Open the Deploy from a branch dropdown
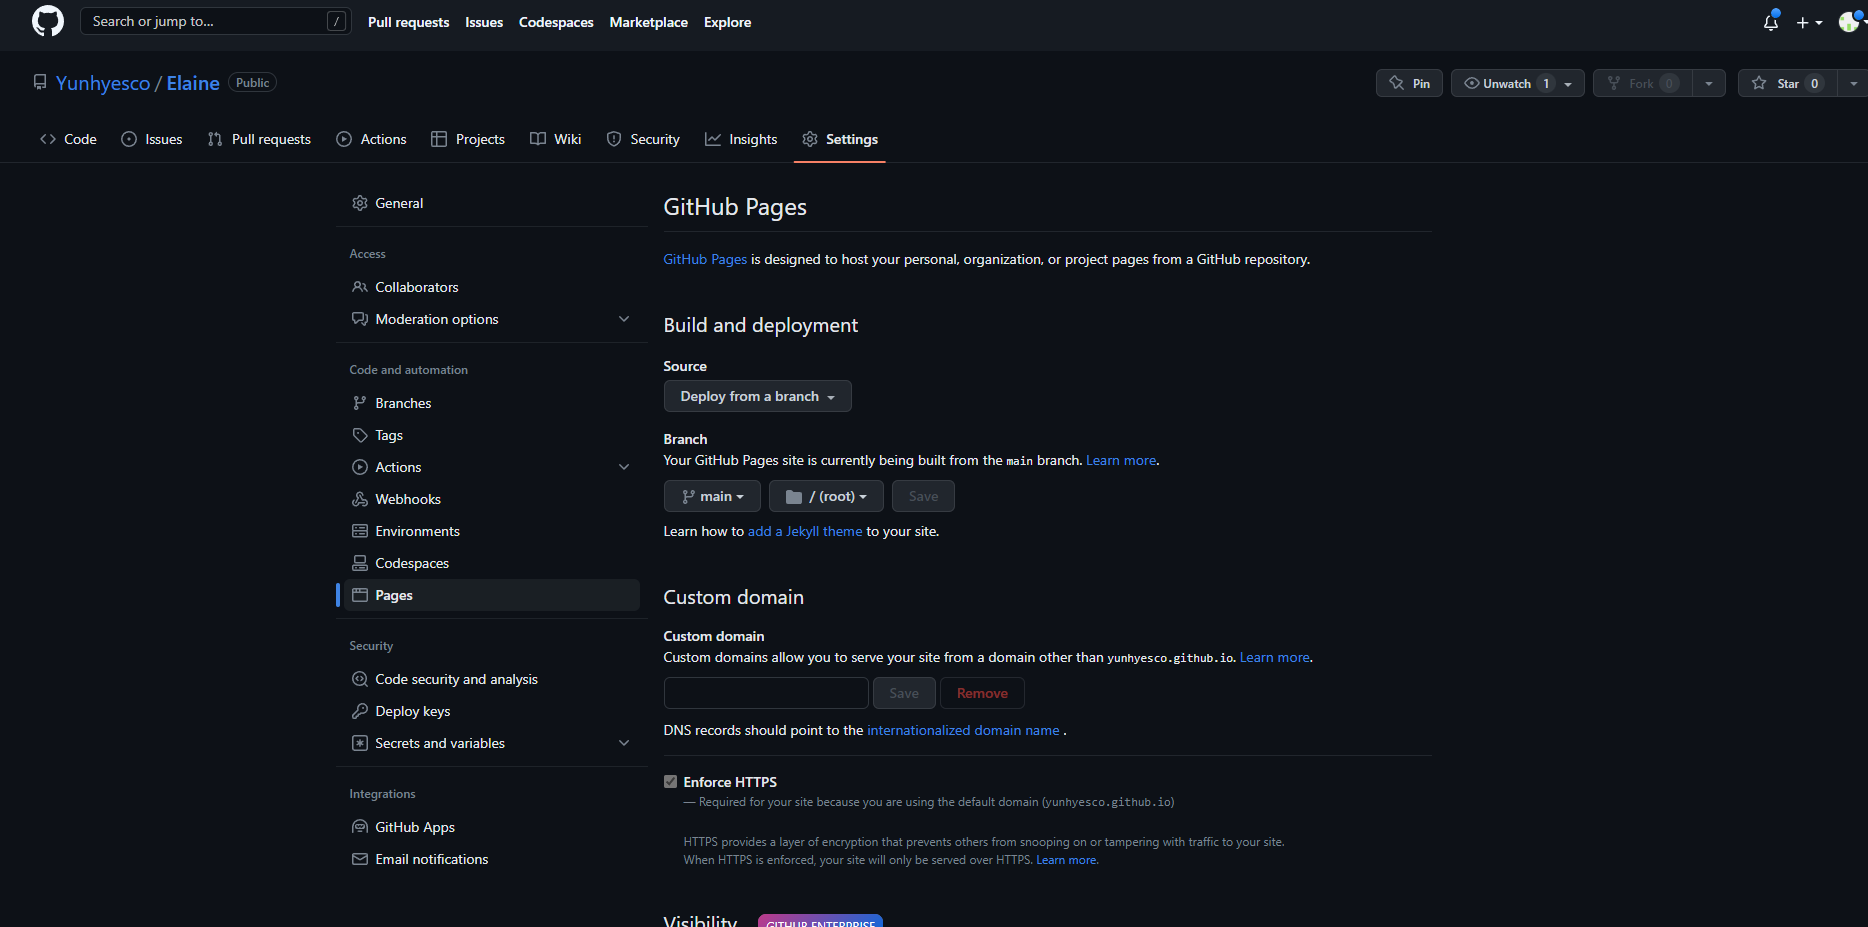The image size is (1868, 927). tap(757, 396)
